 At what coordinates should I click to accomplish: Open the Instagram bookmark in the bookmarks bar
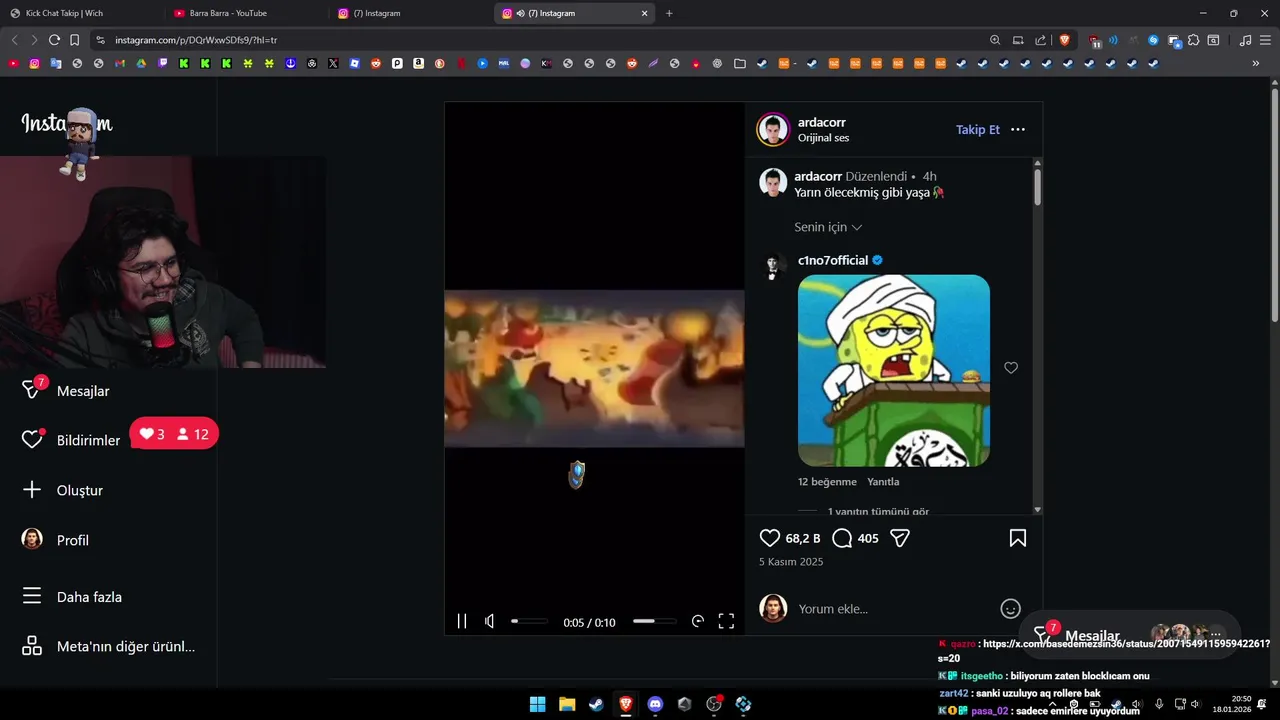(34, 63)
